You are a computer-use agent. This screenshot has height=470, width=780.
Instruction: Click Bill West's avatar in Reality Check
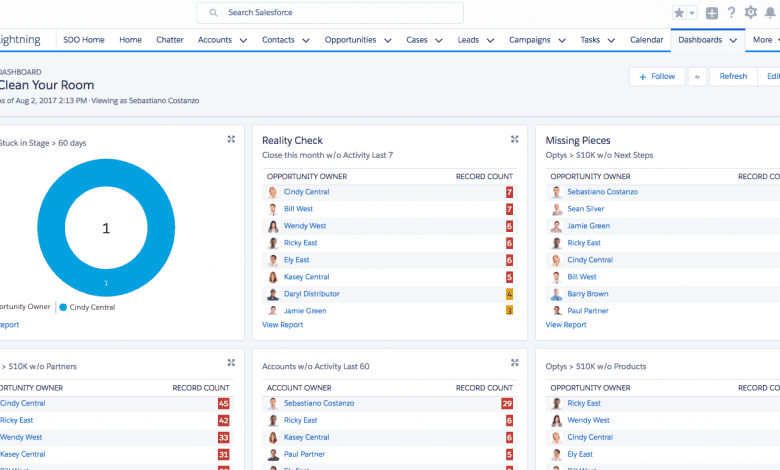coord(273,209)
